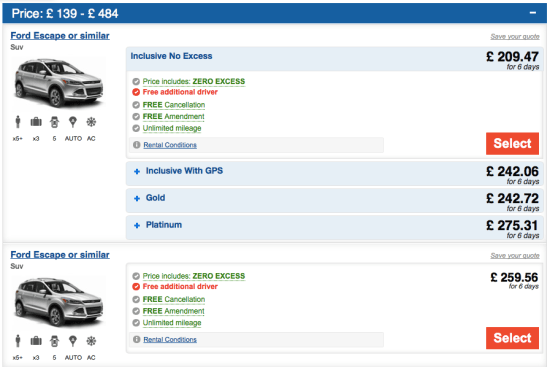The width and height of the screenshot is (550, 367).
Task: Click the second Ford Escape car thumbnail
Action: [59, 303]
